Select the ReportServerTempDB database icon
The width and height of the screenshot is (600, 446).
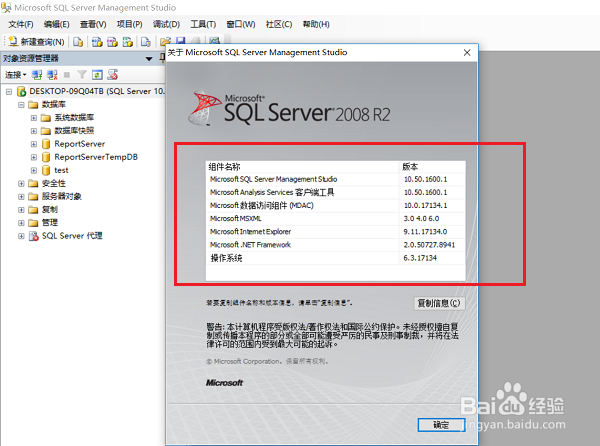coord(46,157)
